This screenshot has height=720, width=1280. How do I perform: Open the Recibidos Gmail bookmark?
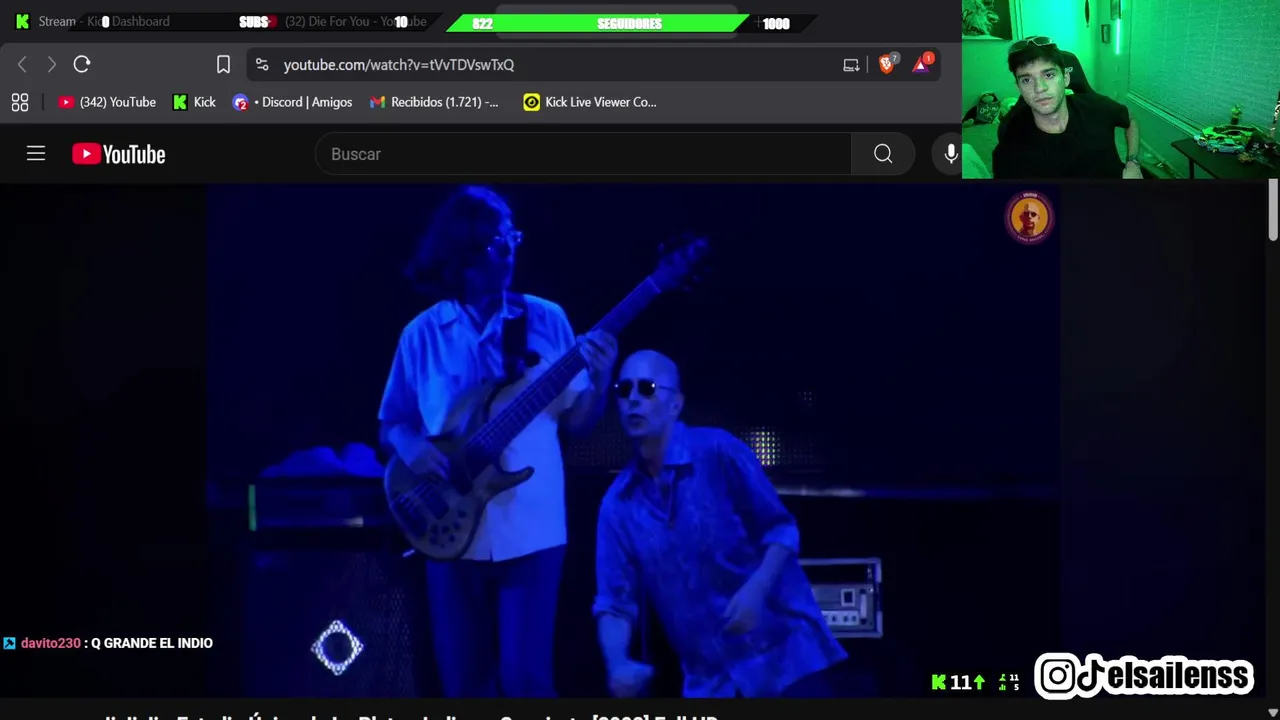pyautogui.click(x=434, y=102)
